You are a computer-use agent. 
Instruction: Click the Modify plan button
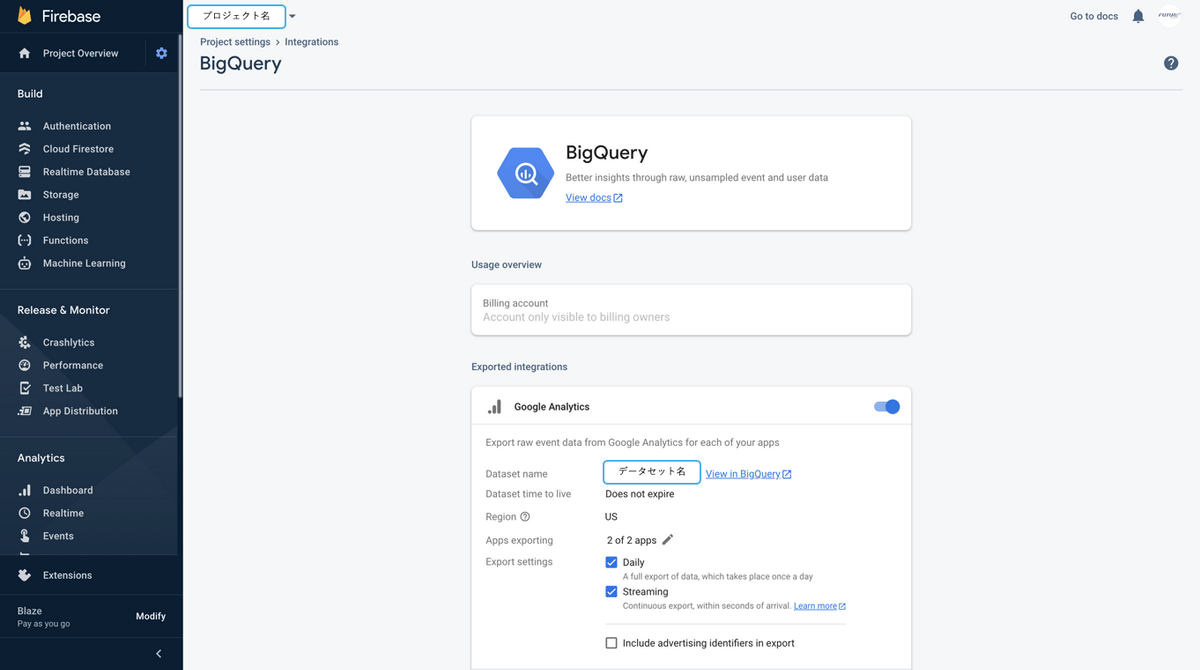click(x=151, y=616)
